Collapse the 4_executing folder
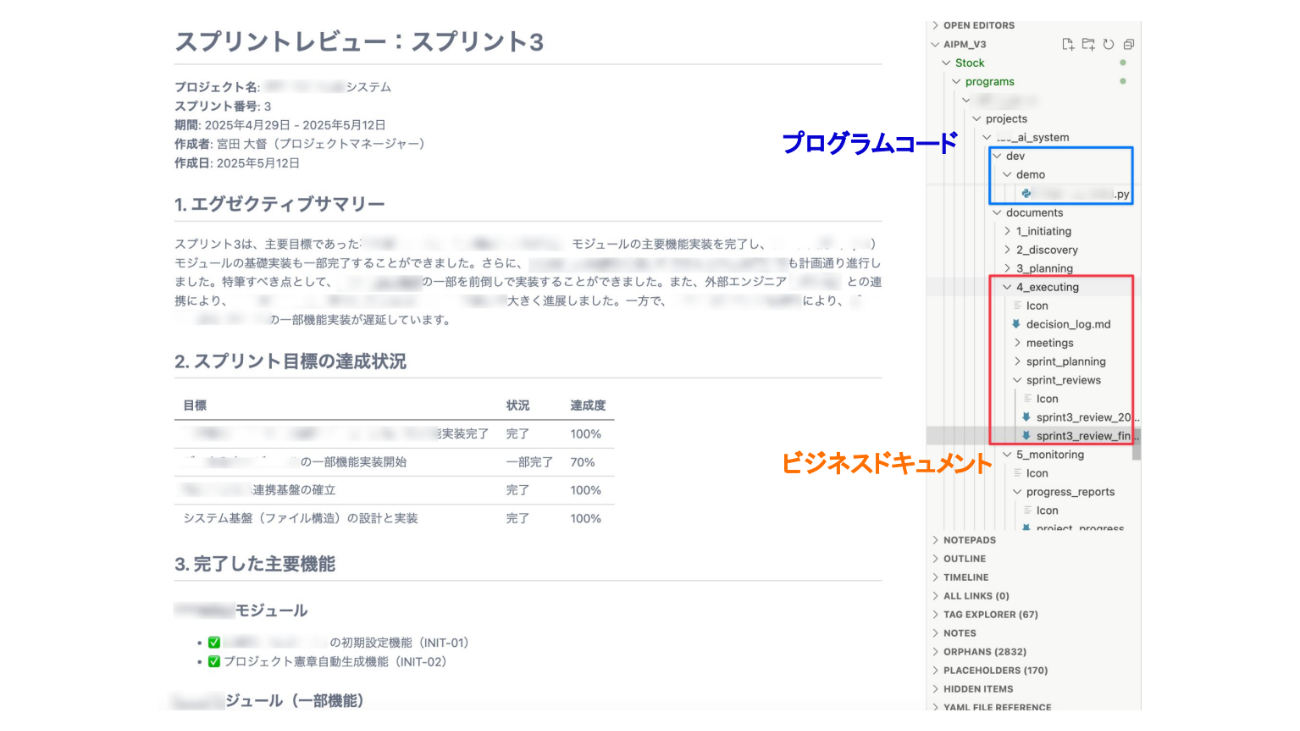 point(1008,287)
